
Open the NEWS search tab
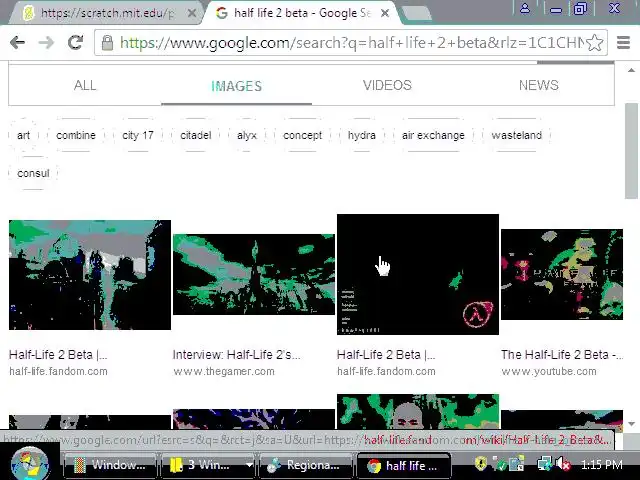[x=538, y=85]
